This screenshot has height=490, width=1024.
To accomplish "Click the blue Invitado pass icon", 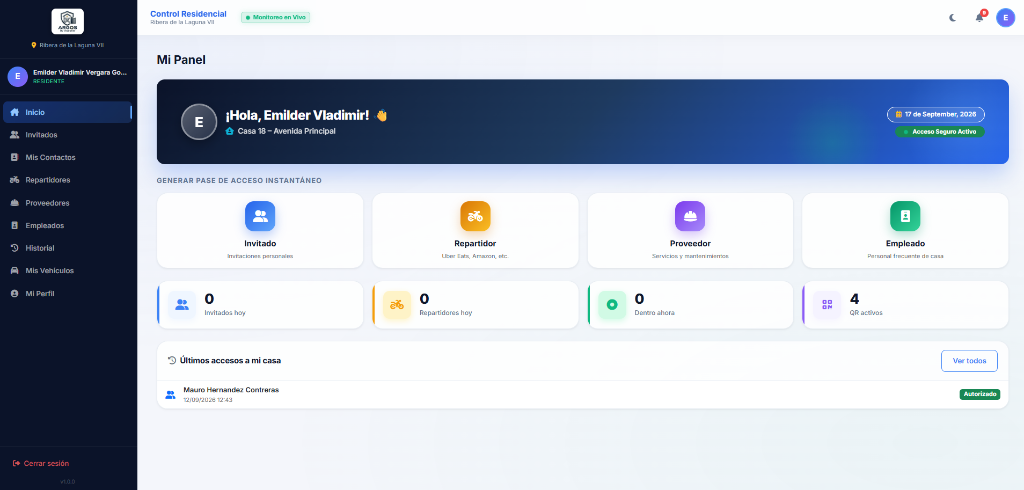I will [x=260, y=216].
